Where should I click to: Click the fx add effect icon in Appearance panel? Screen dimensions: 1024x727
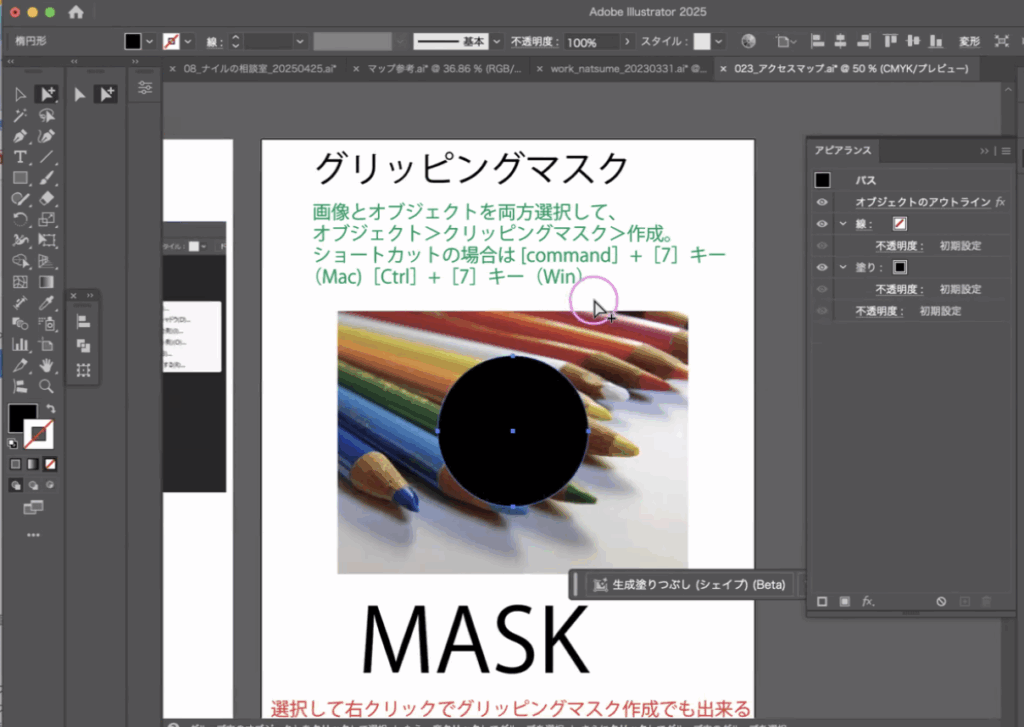tap(868, 601)
